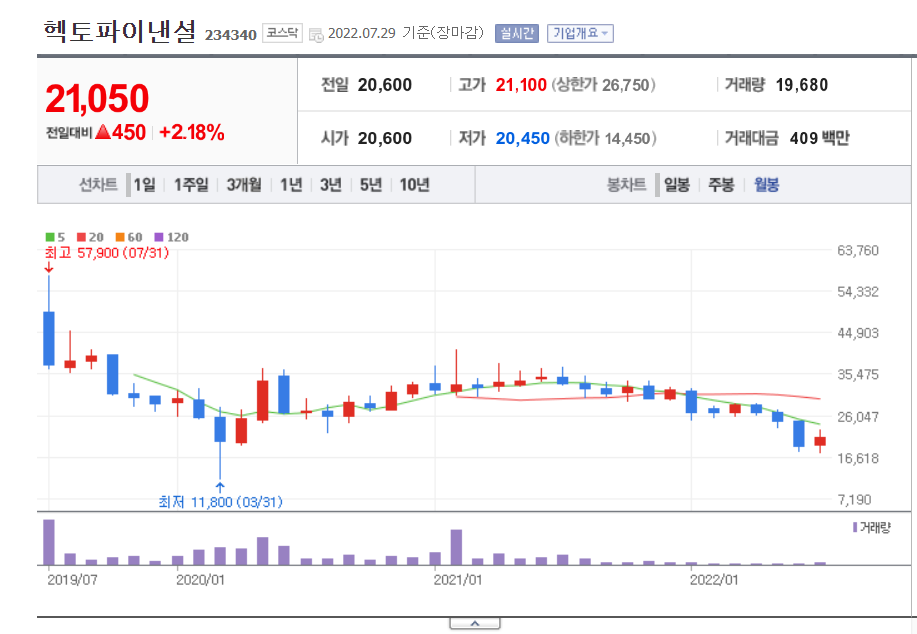
Task: Click the 실시간 button
Action: [516, 33]
